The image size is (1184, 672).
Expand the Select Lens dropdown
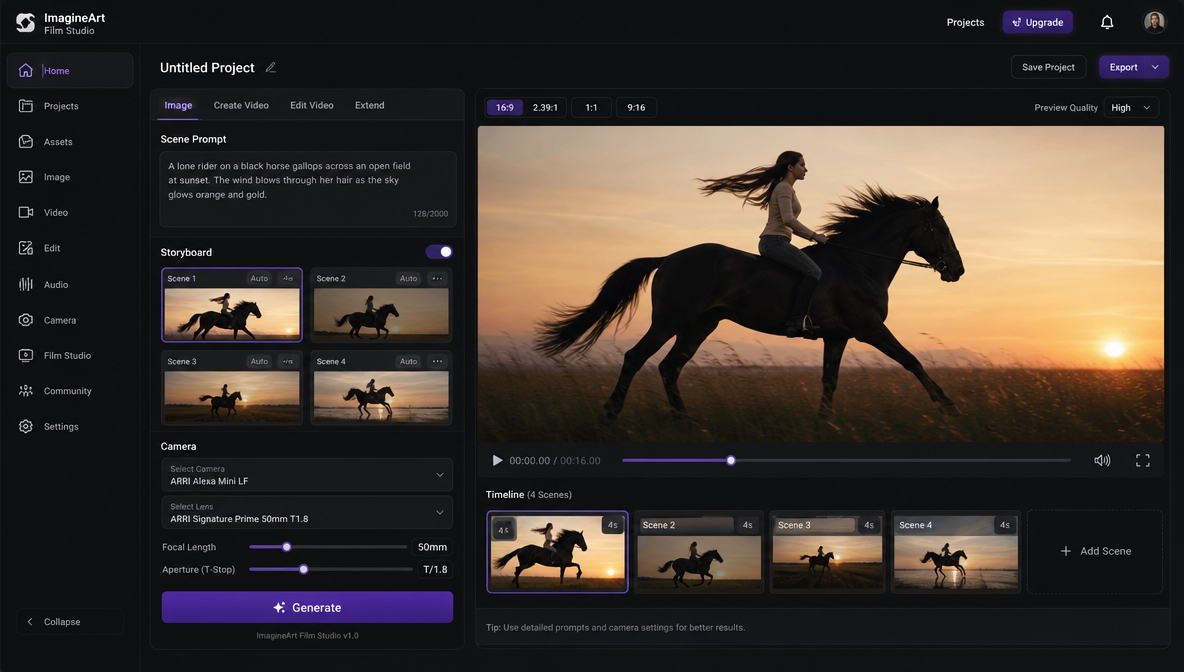(x=307, y=513)
